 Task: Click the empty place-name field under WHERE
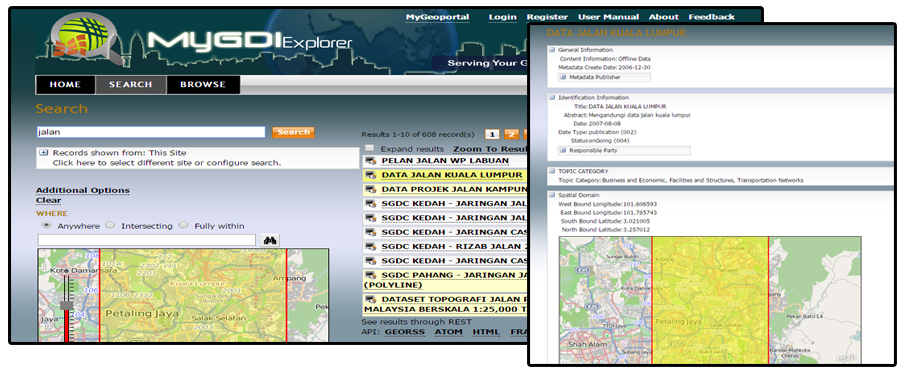(x=146, y=240)
